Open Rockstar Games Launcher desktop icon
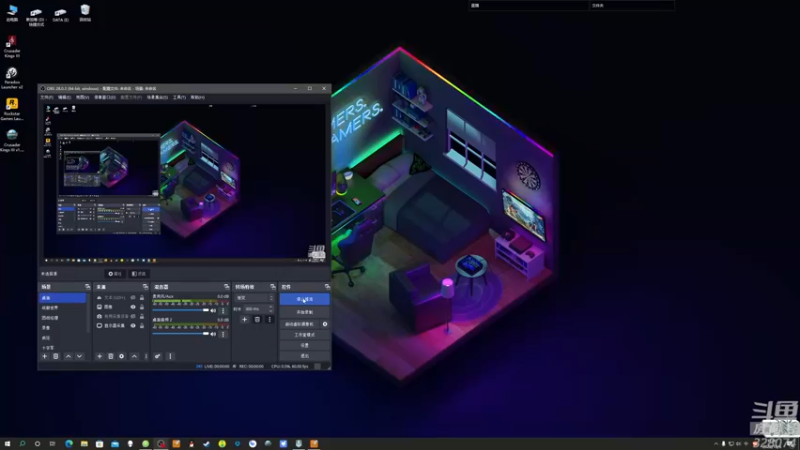This screenshot has height=450, width=800. tap(12, 109)
